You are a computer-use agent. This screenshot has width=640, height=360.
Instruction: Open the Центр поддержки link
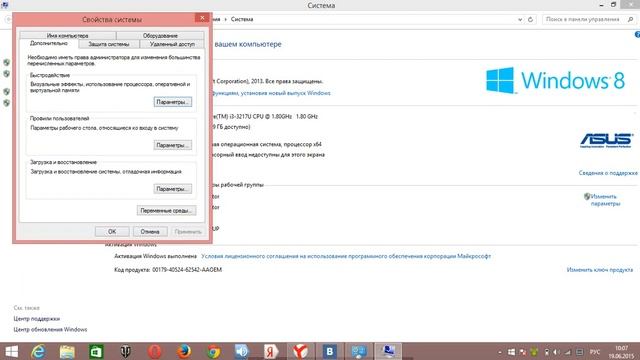click(x=37, y=319)
